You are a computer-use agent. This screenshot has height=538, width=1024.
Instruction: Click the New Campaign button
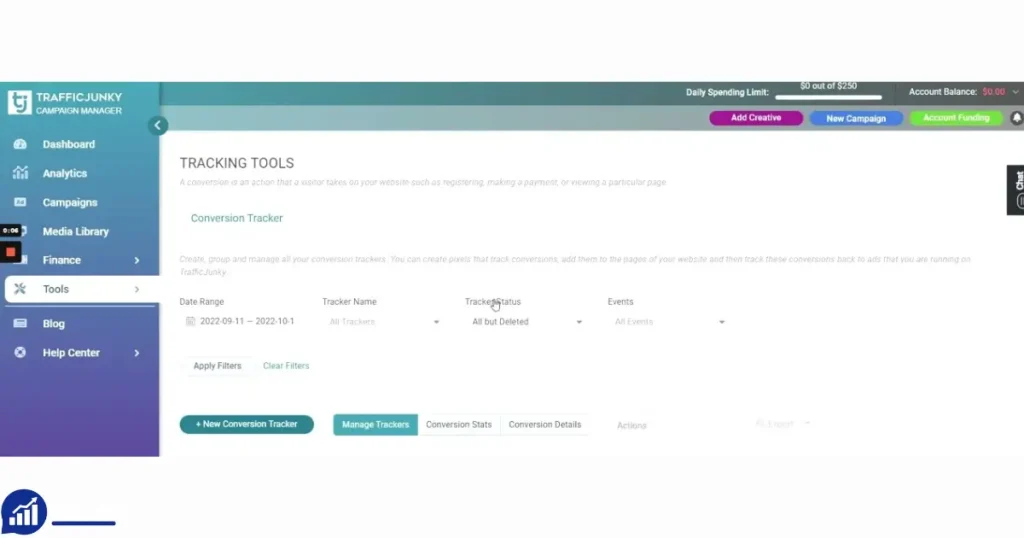click(x=856, y=119)
